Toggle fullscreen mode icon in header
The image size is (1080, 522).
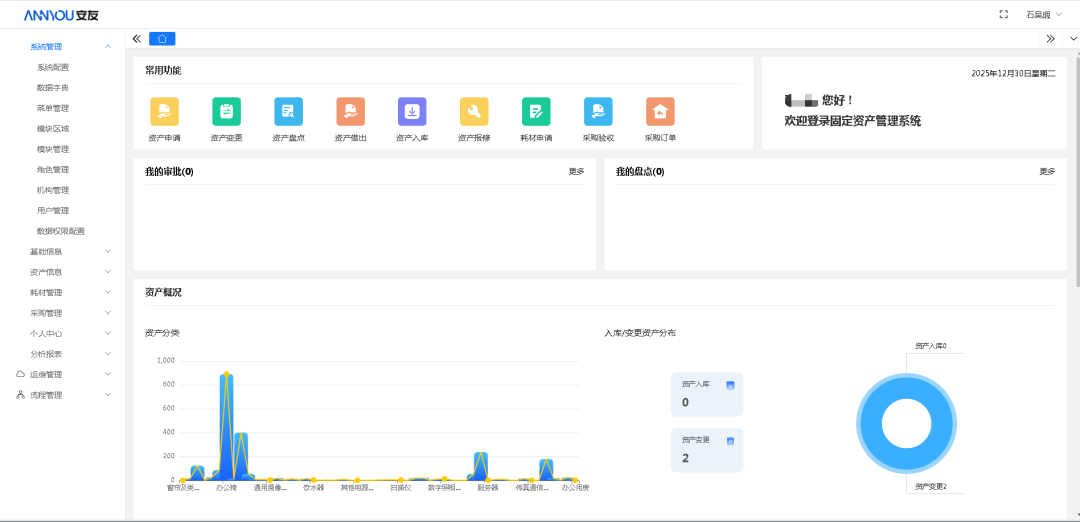tap(1003, 14)
